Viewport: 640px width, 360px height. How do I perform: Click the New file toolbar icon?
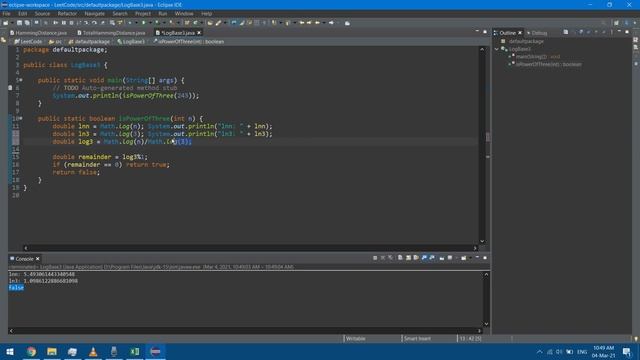point(6,23)
